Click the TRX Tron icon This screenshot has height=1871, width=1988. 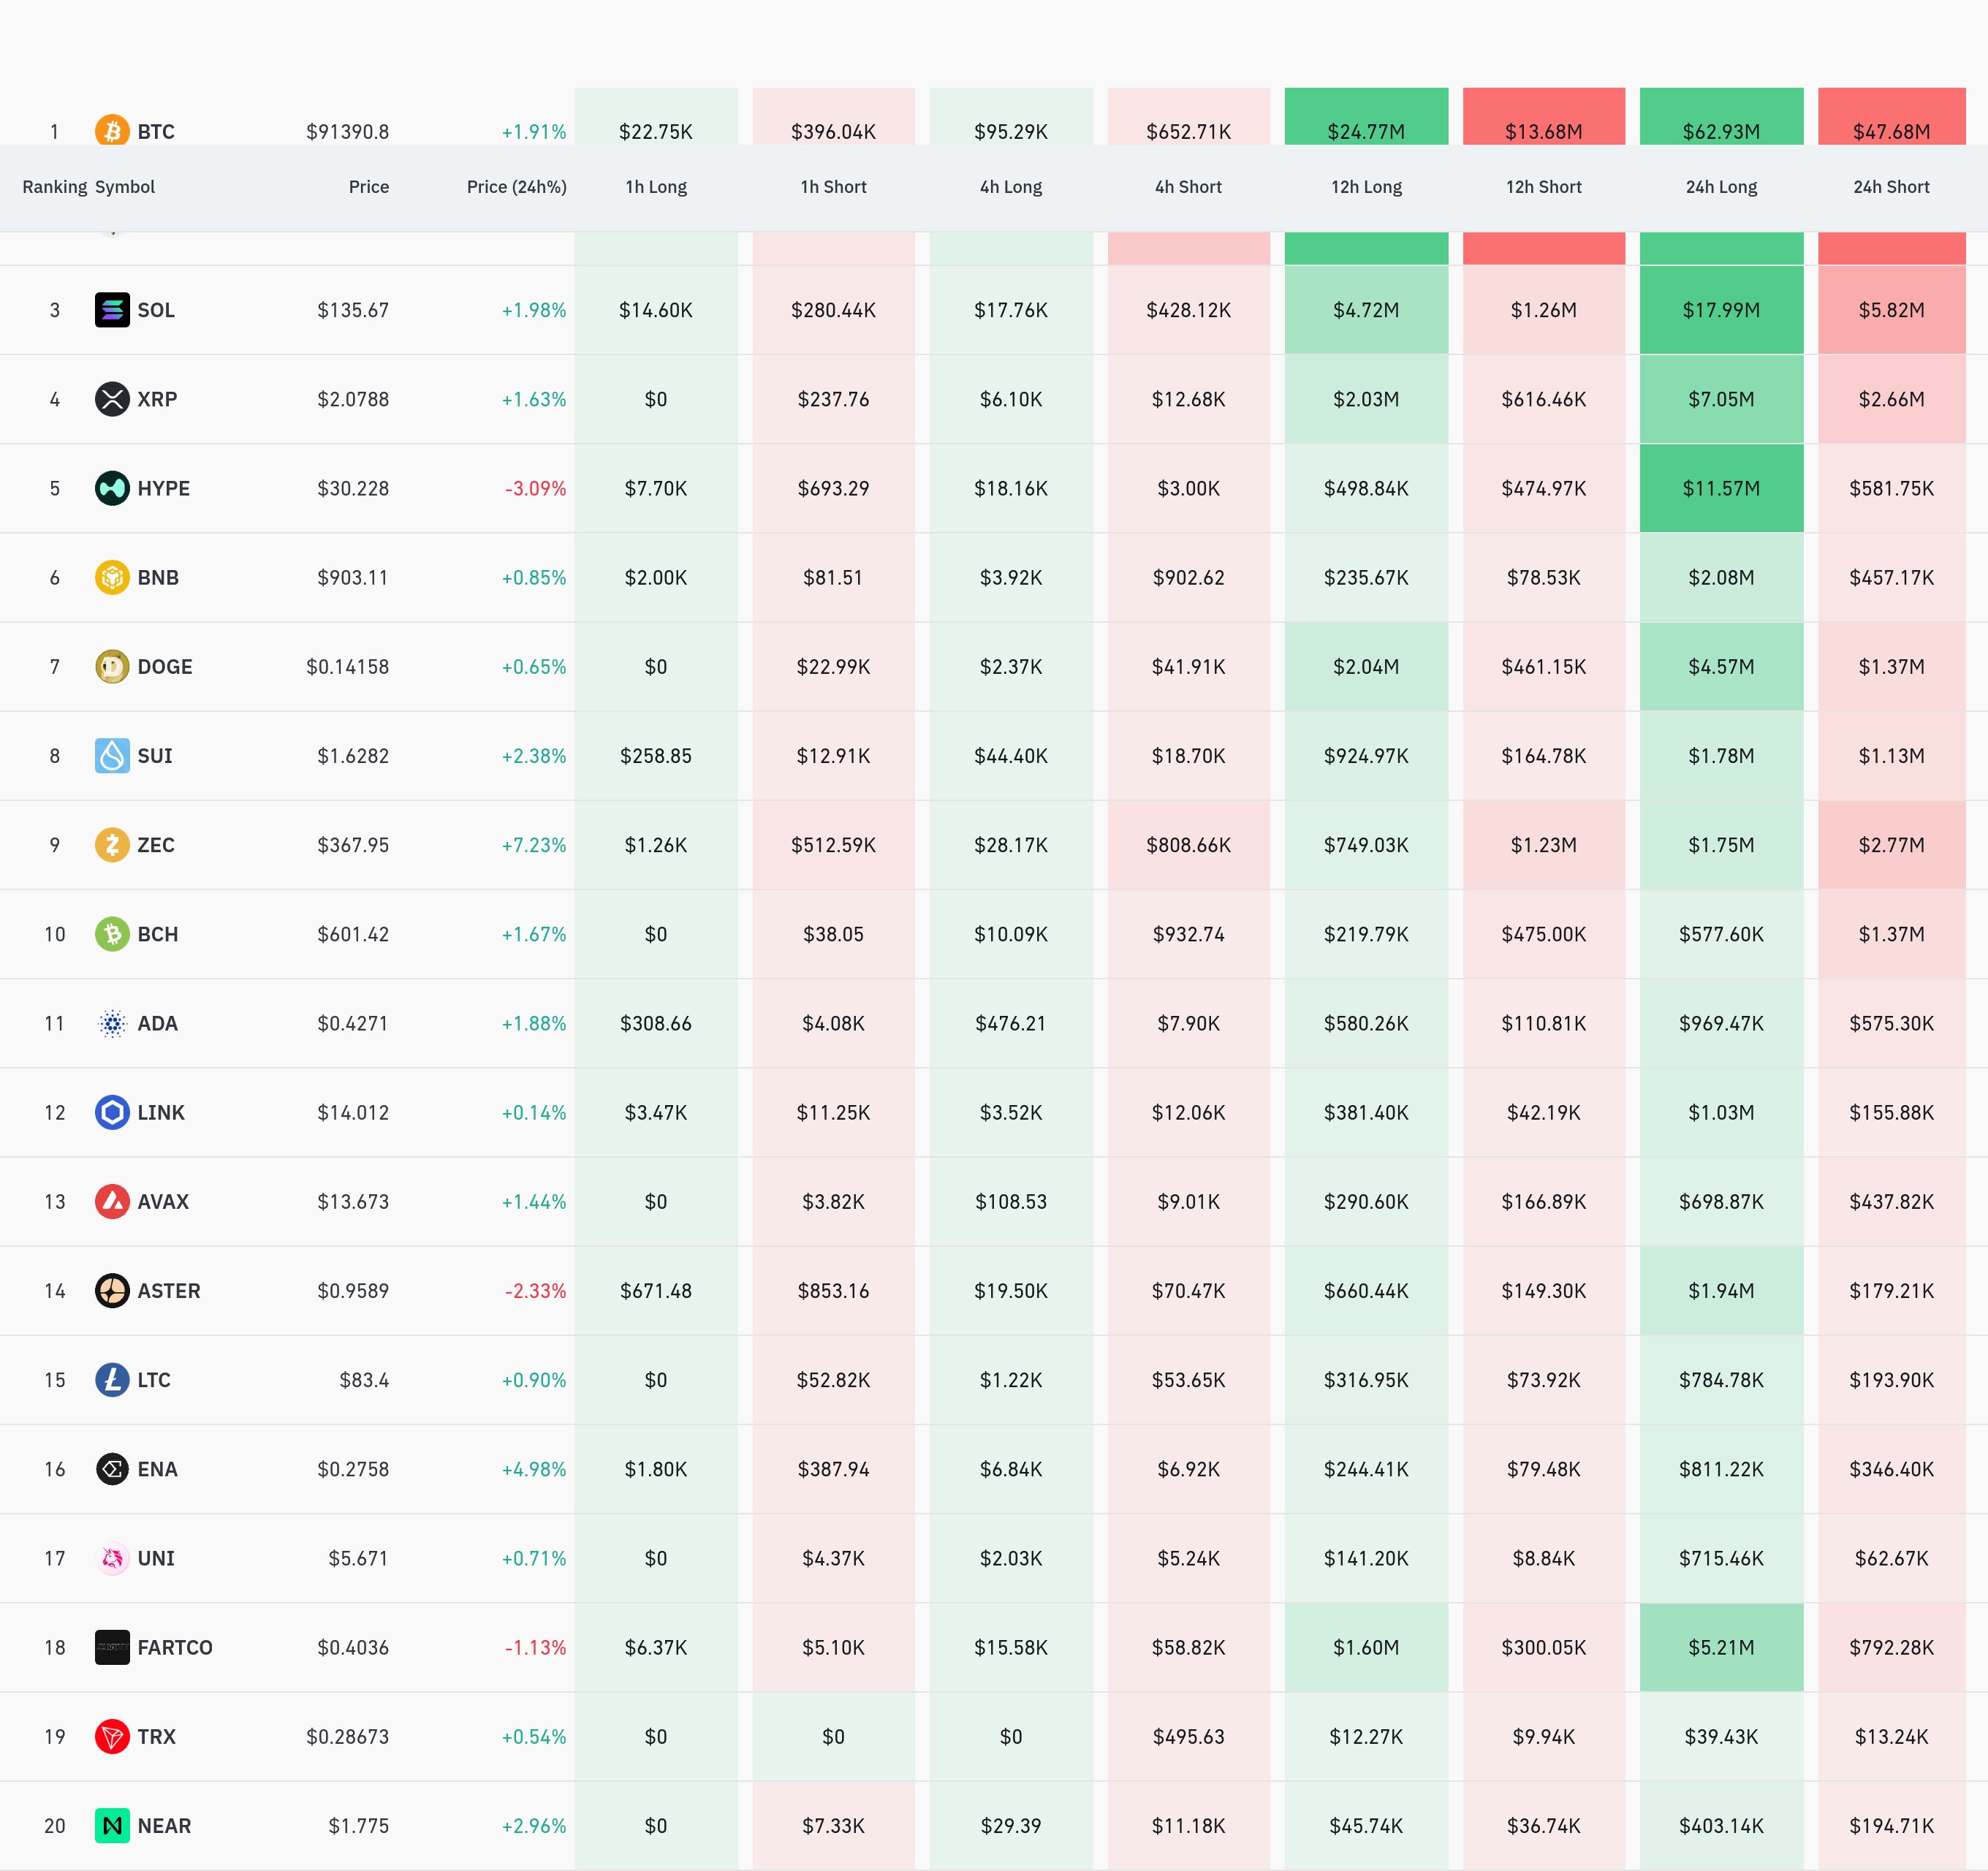112,1737
